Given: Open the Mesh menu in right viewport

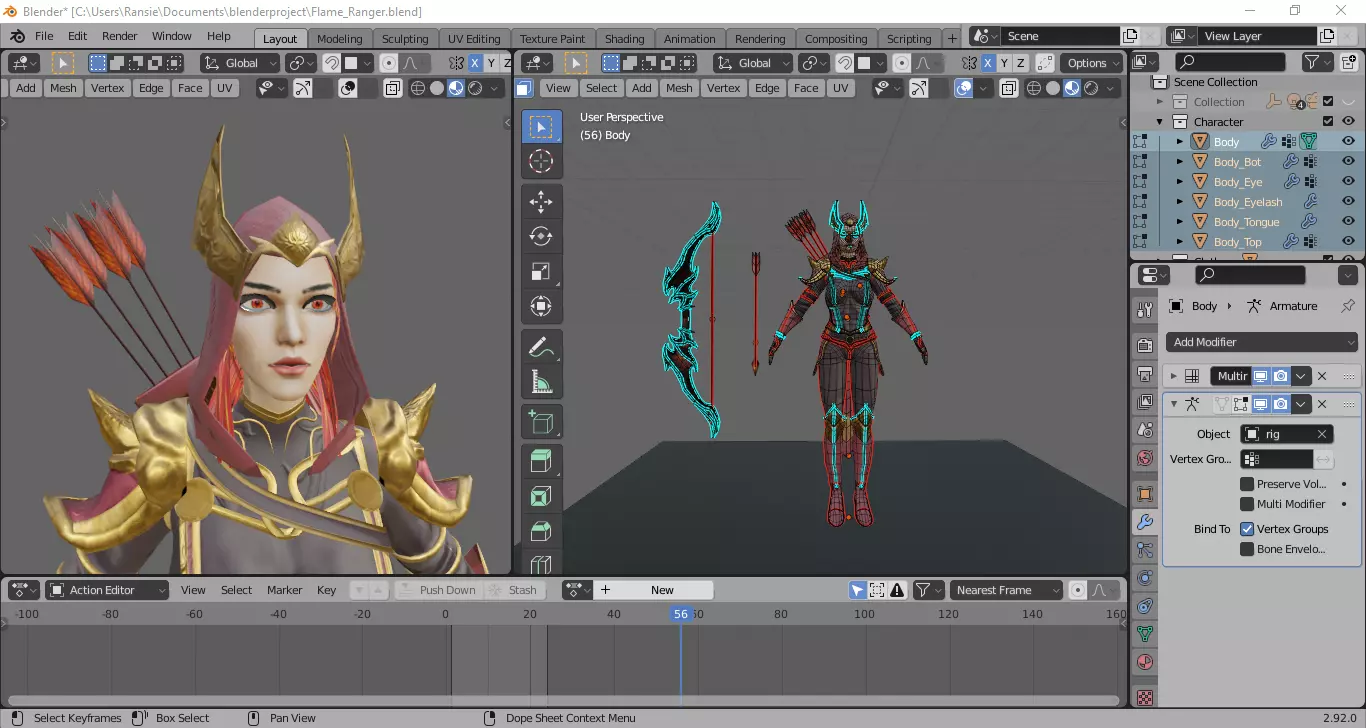Looking at the screenshot, I should tap(679, 88).
